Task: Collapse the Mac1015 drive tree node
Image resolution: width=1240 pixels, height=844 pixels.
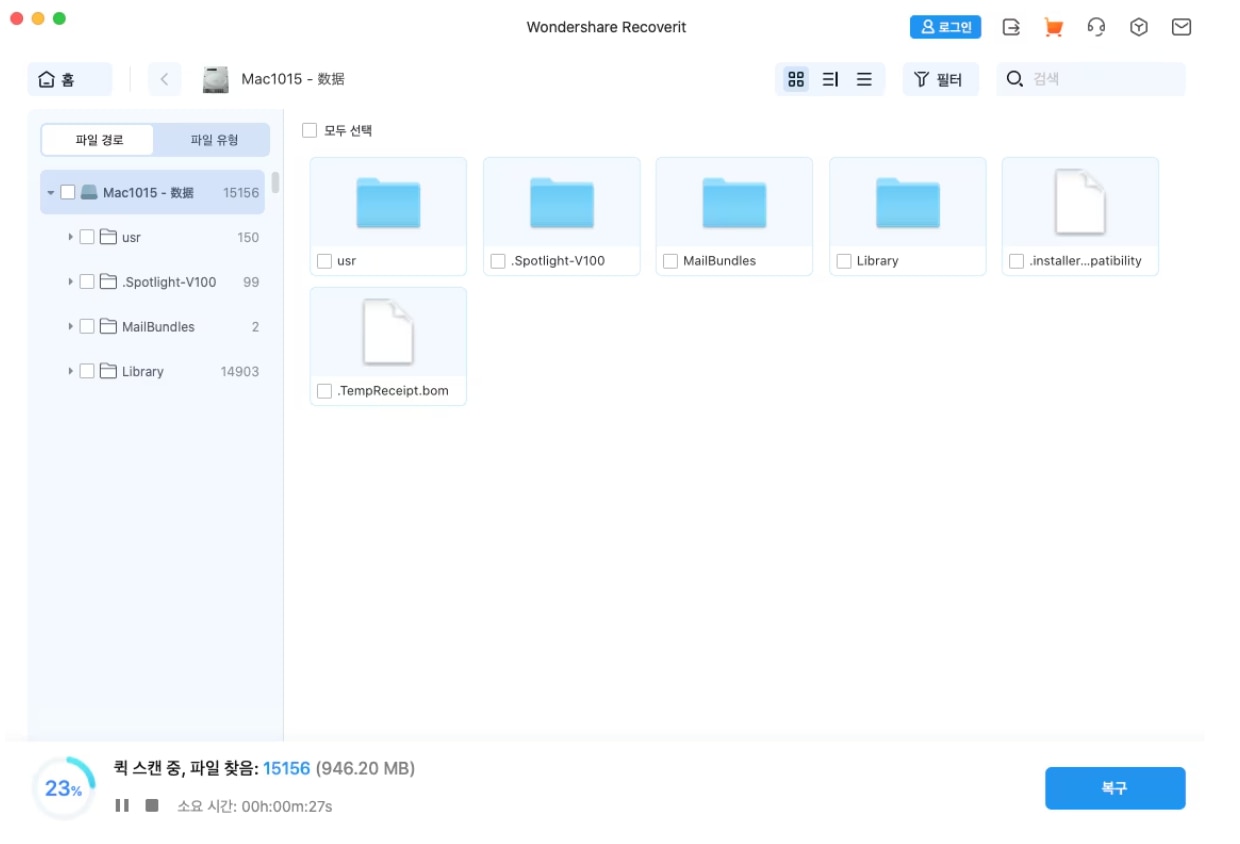Action: [x=51, y=193]
